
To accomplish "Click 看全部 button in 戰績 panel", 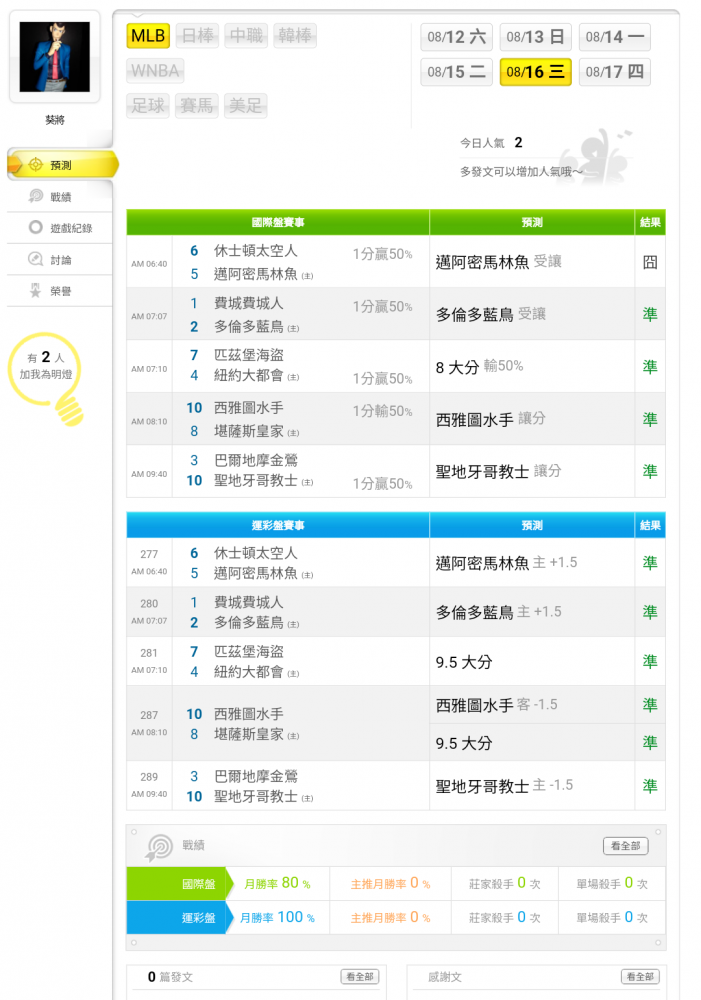I will click(x=625, y=846).
